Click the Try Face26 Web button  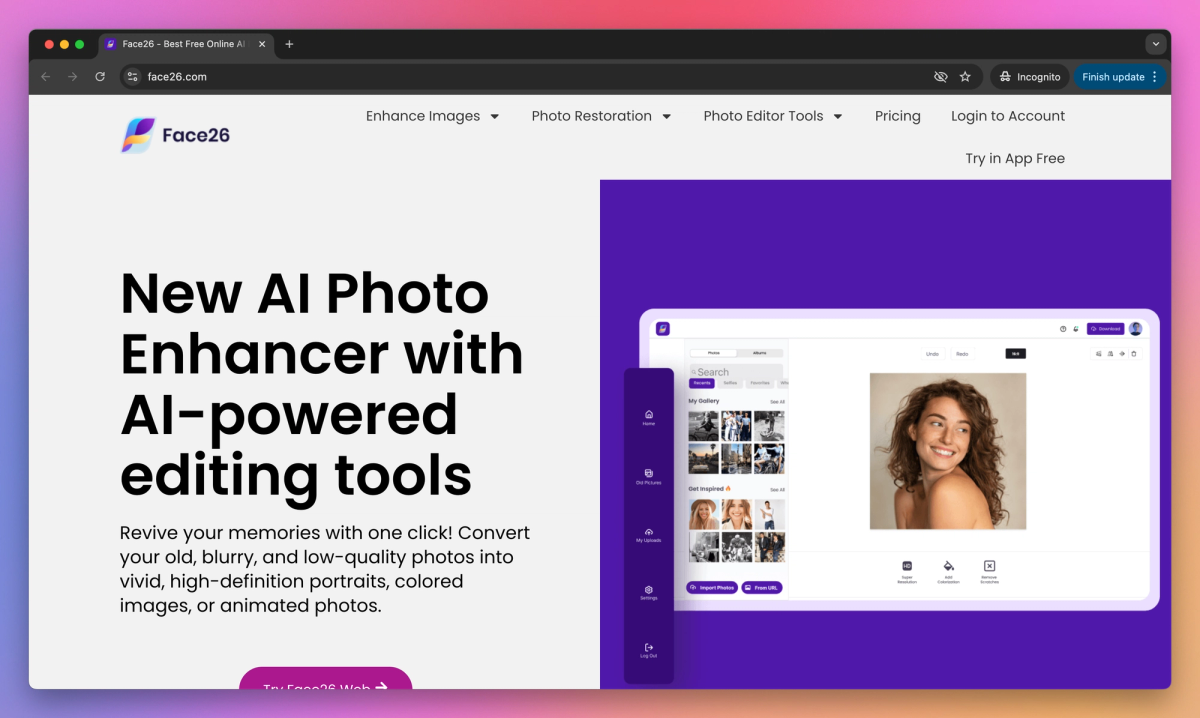(326, 679)
